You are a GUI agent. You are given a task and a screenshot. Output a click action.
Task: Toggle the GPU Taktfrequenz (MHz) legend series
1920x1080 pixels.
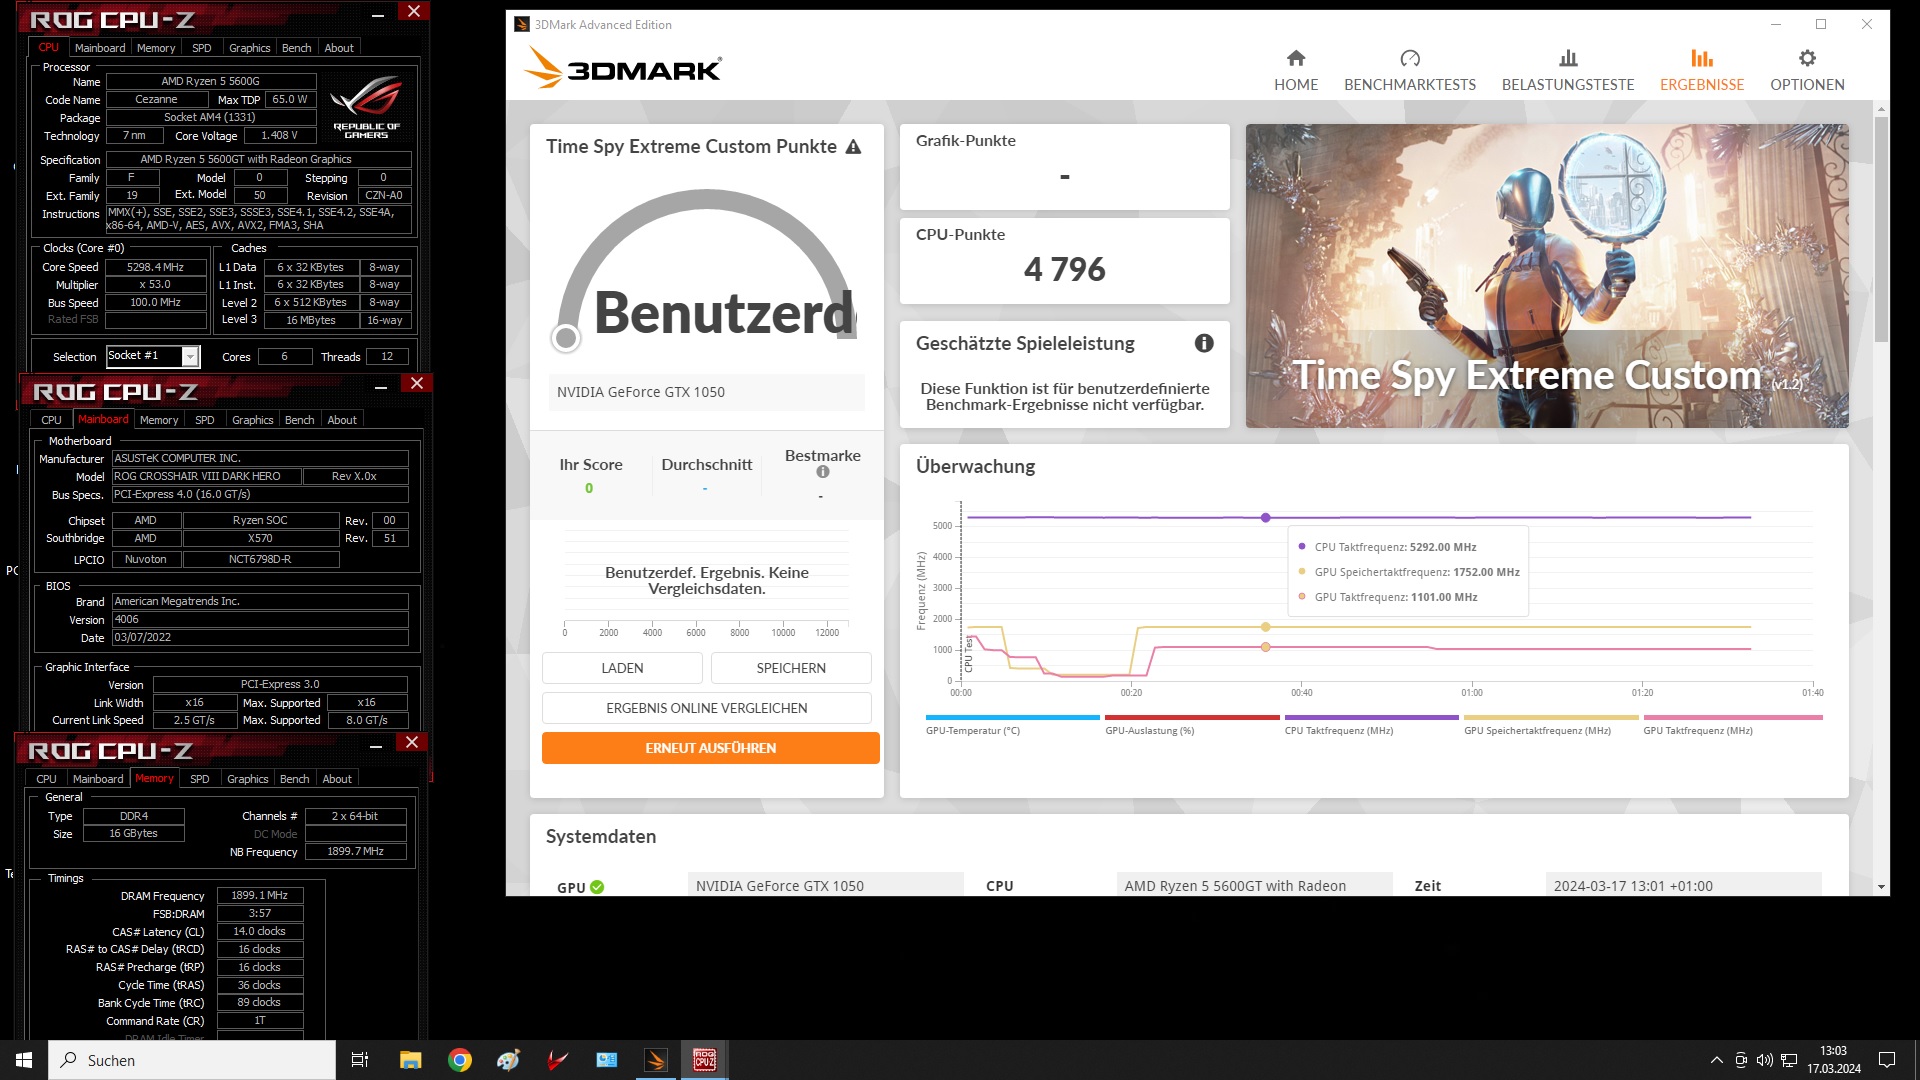pyautogui.click(x=1733, y=725)
